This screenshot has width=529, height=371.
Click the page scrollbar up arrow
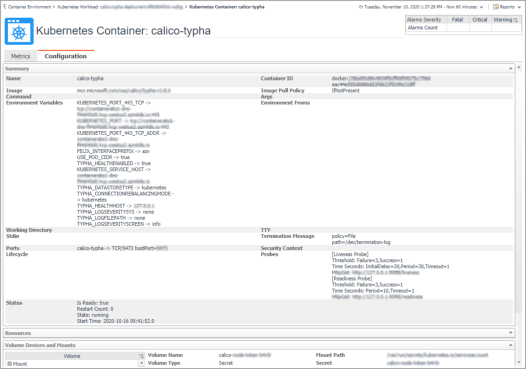tap(519, 68)
